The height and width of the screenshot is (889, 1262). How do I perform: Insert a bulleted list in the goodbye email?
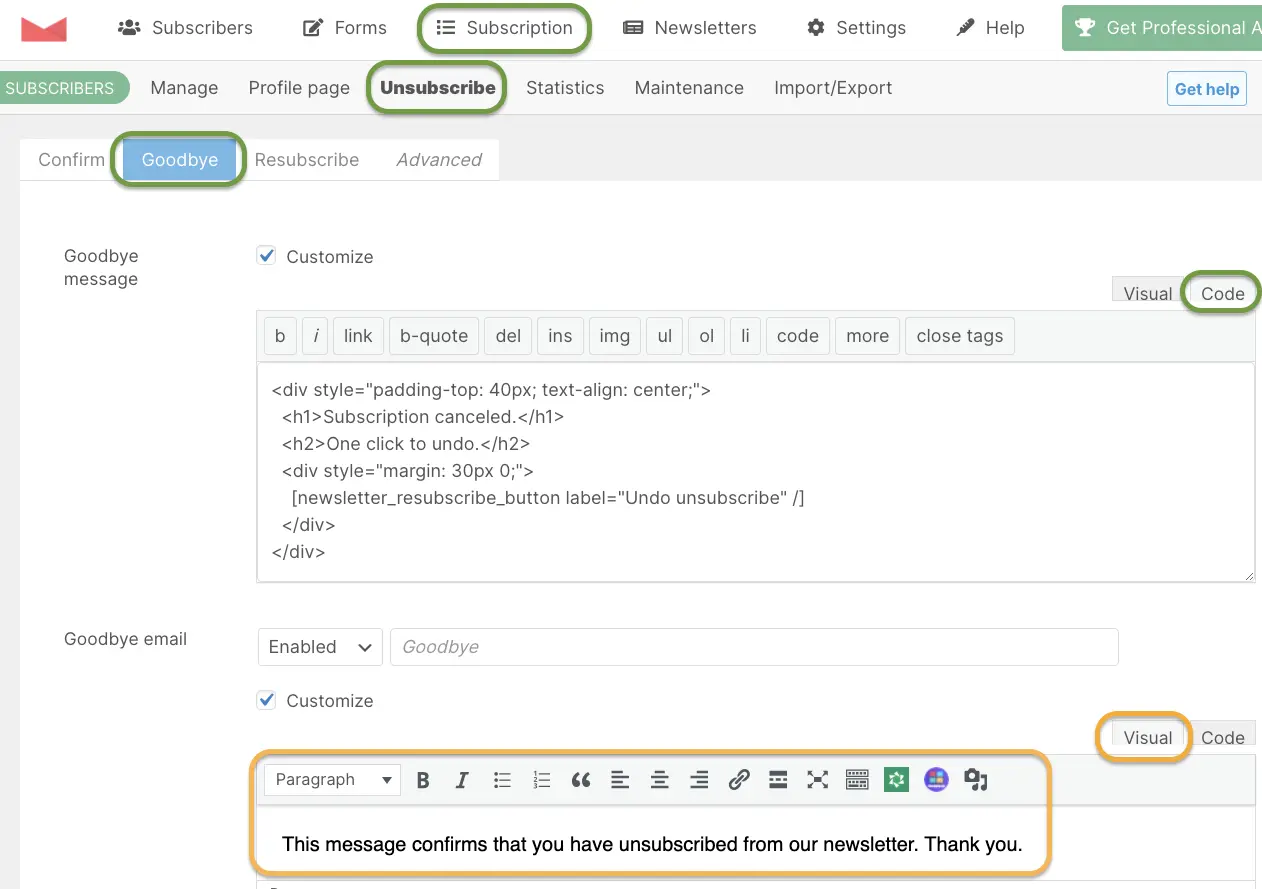coord(502,779)
